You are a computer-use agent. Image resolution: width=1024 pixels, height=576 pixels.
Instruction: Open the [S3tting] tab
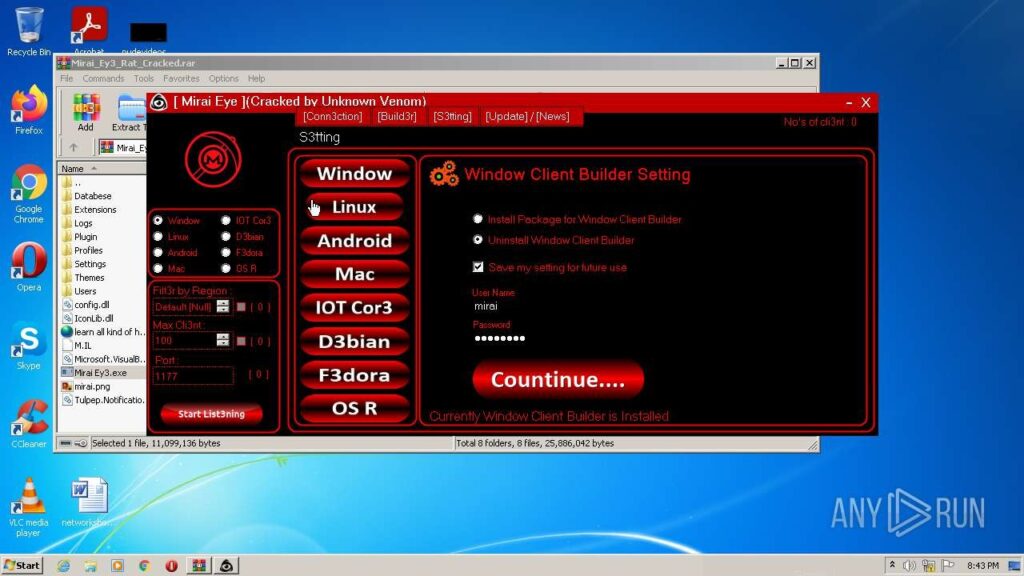pos(453,116)
